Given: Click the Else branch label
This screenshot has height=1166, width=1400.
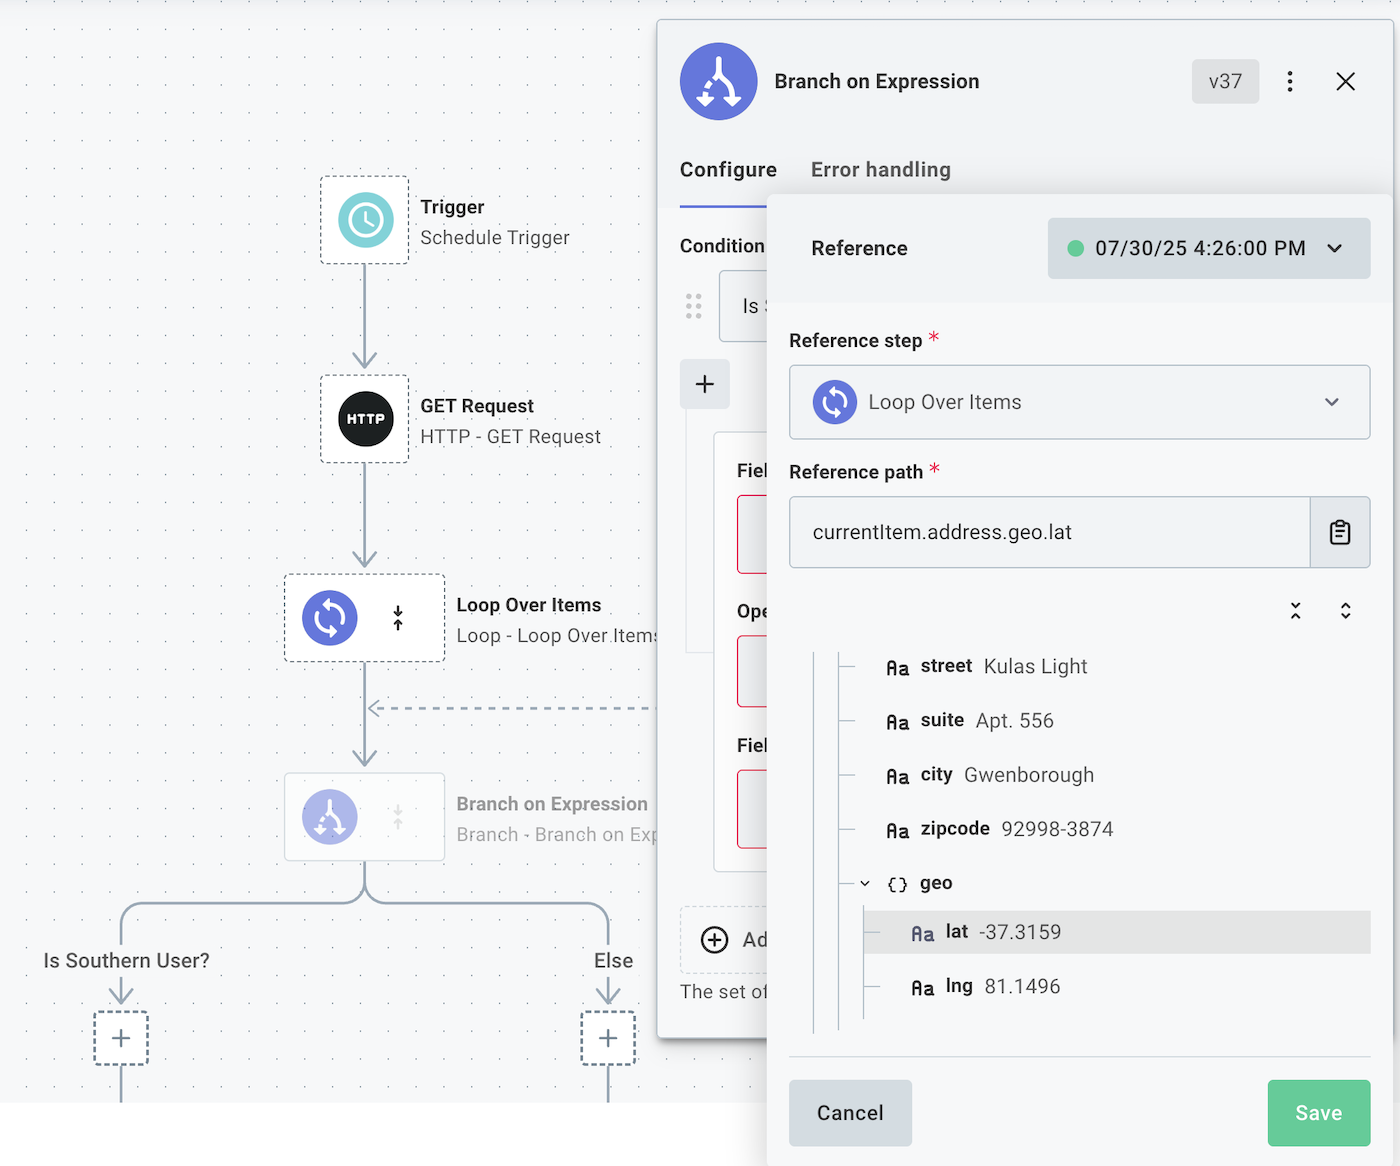Looking at the screenshot, I should [614, 961].
